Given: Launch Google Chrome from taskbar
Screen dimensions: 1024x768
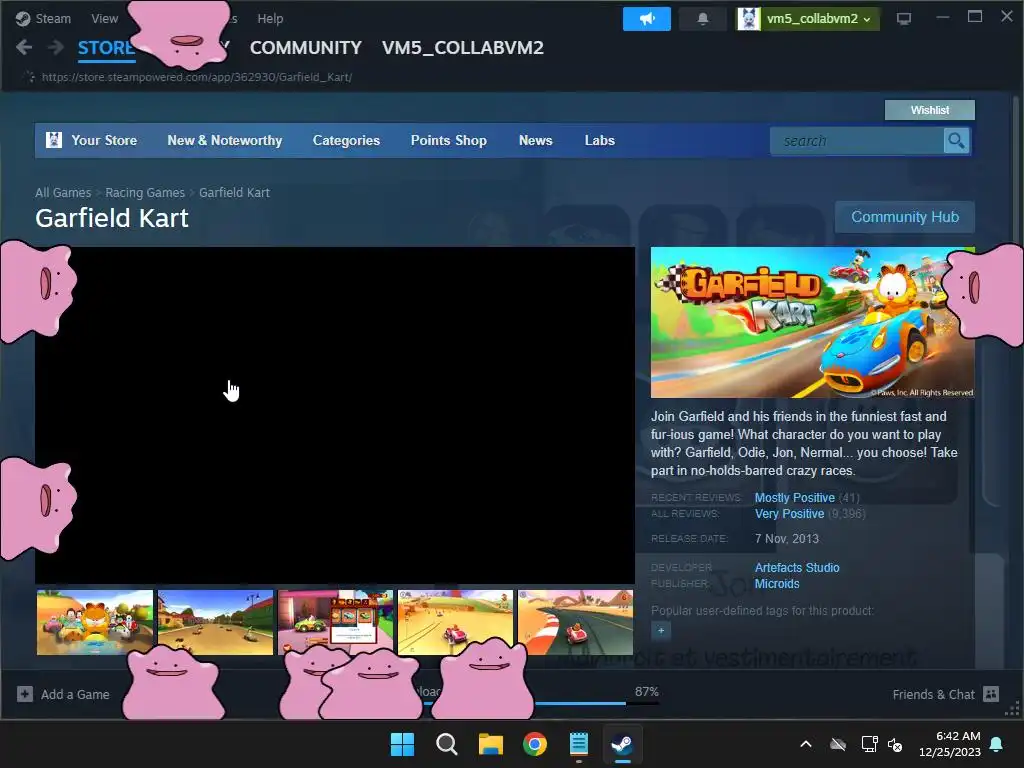Looking at the screenshot, I should (x=535, y=744).
